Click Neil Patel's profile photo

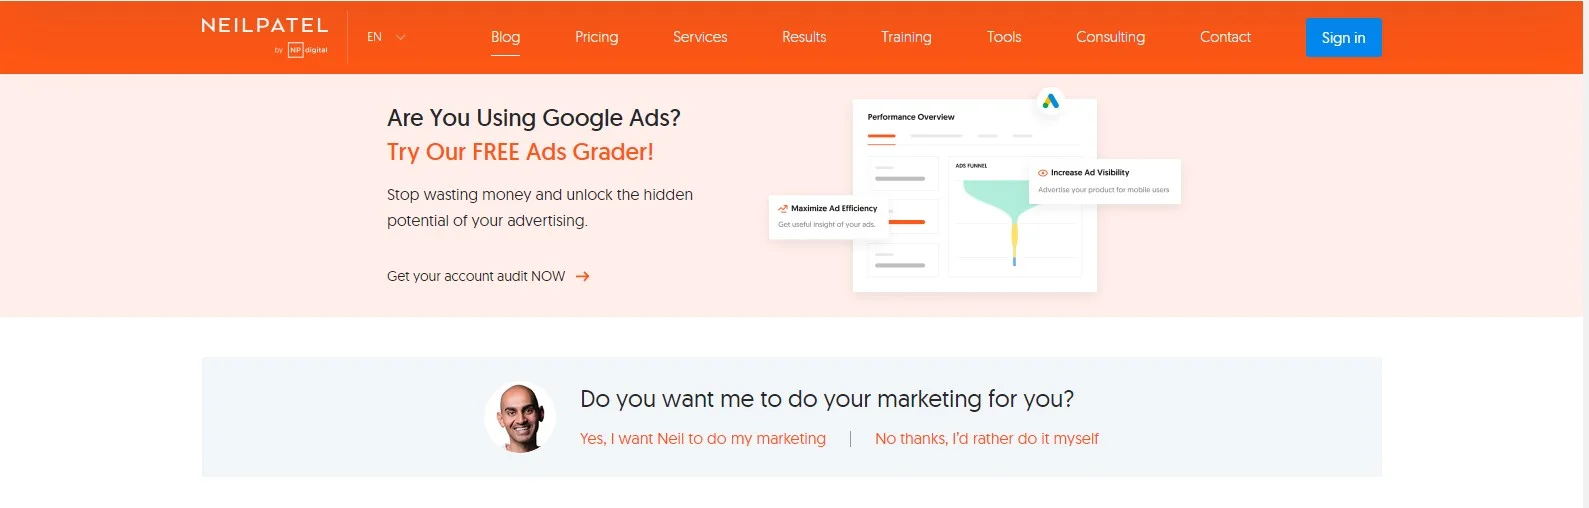point(520,417)
